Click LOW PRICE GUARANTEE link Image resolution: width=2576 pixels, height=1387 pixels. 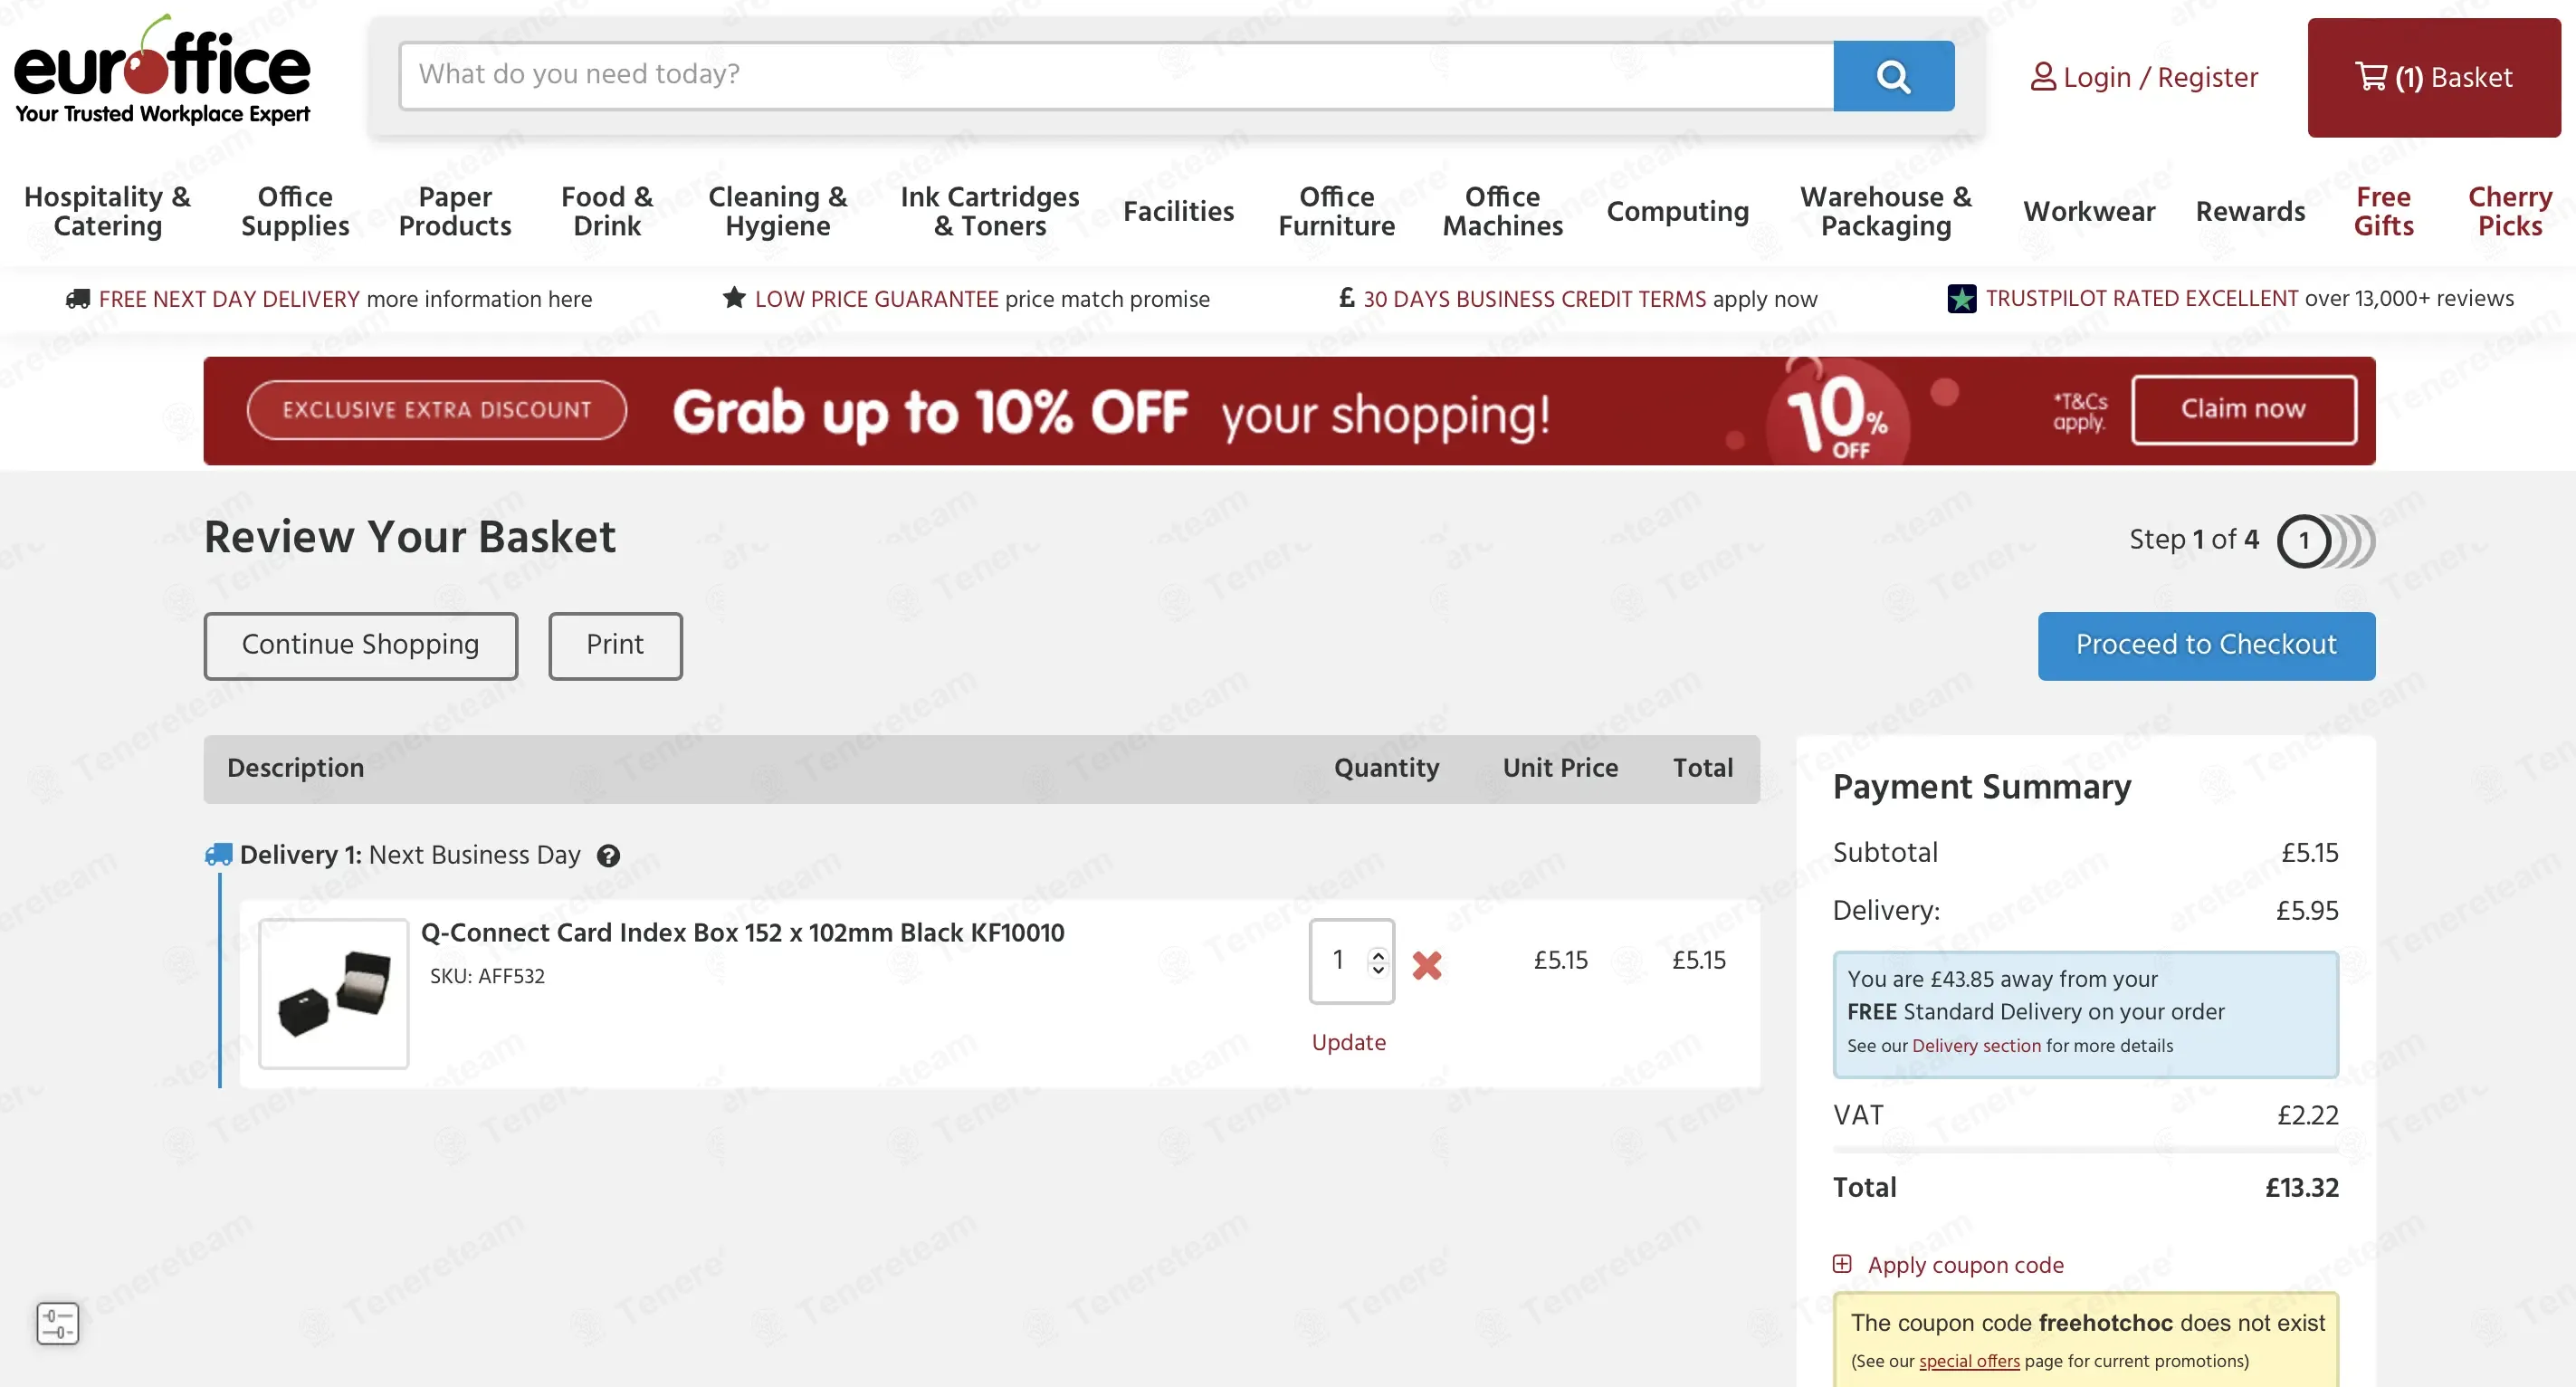(876, 299)
